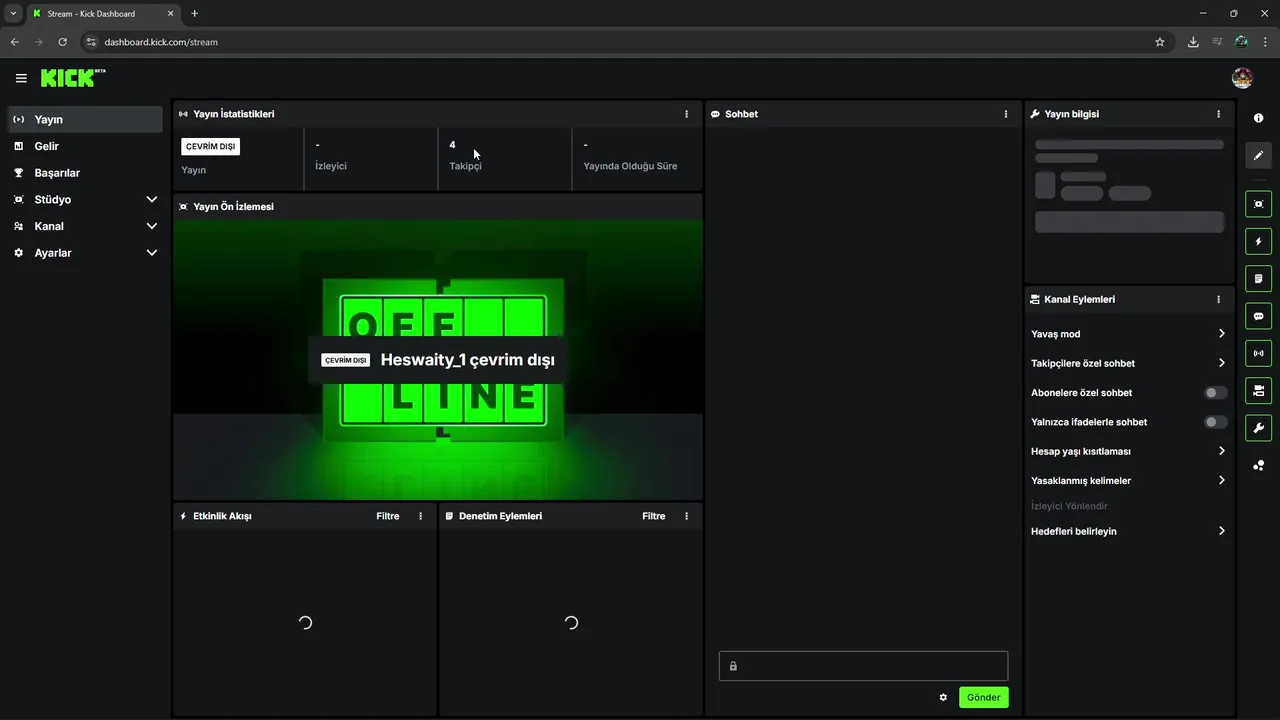Click the chat message input field
The image size is (1280, 720).
click(863, 666)
